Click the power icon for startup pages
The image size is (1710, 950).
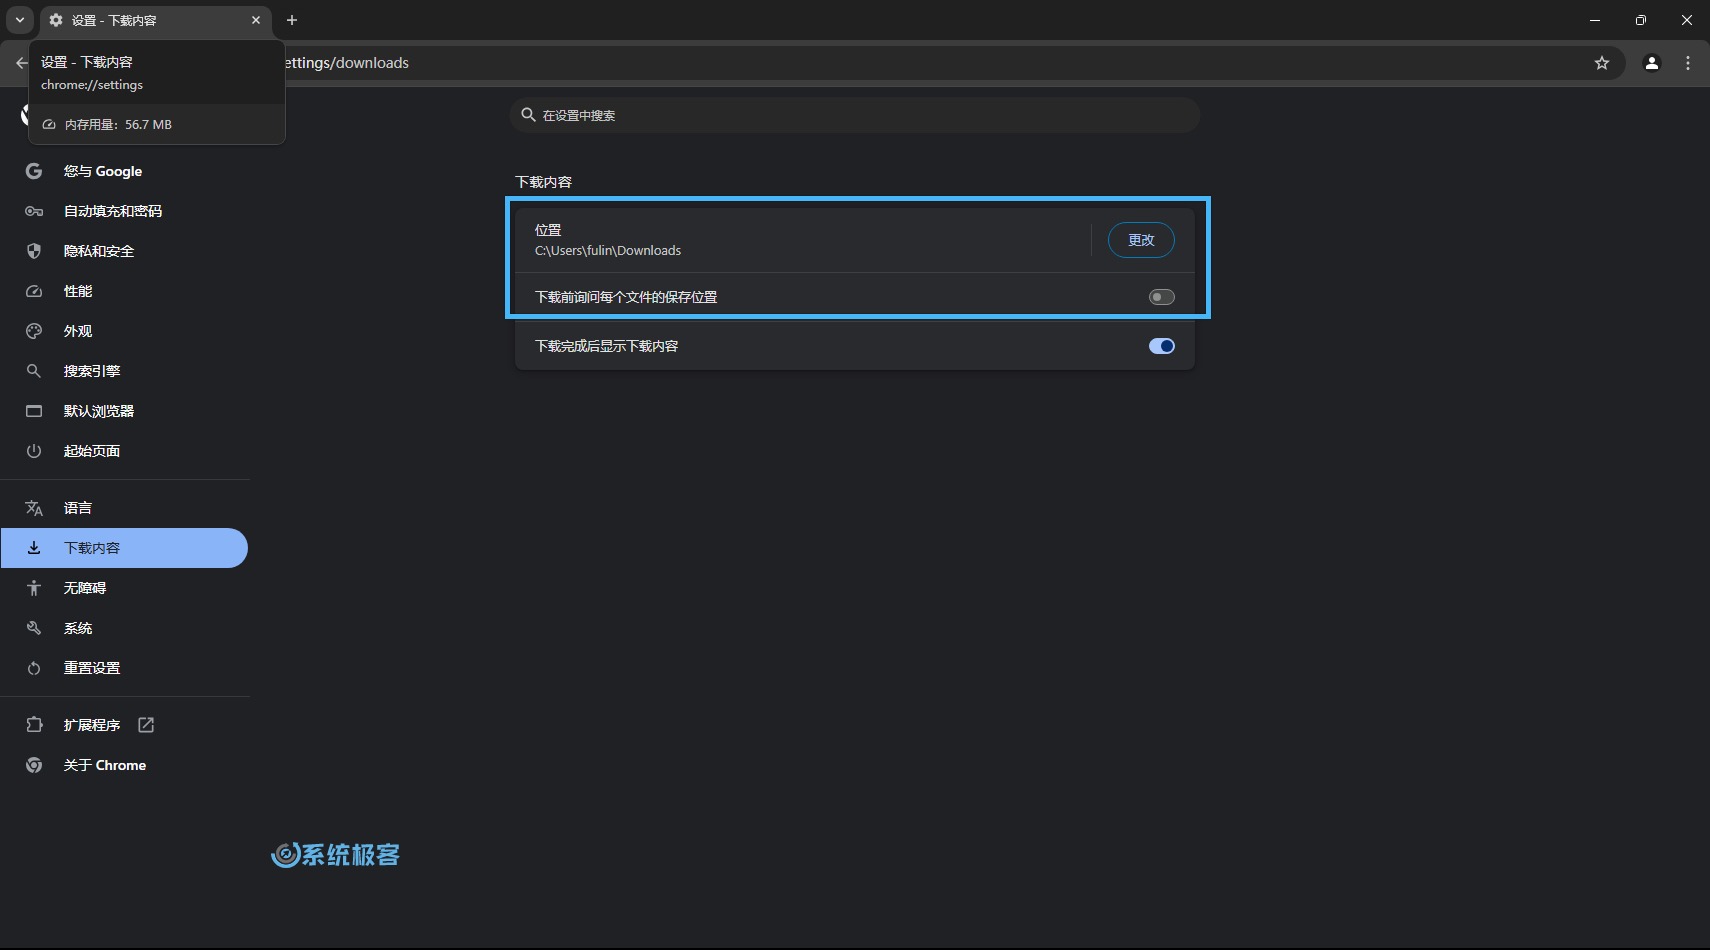[34, 451]
